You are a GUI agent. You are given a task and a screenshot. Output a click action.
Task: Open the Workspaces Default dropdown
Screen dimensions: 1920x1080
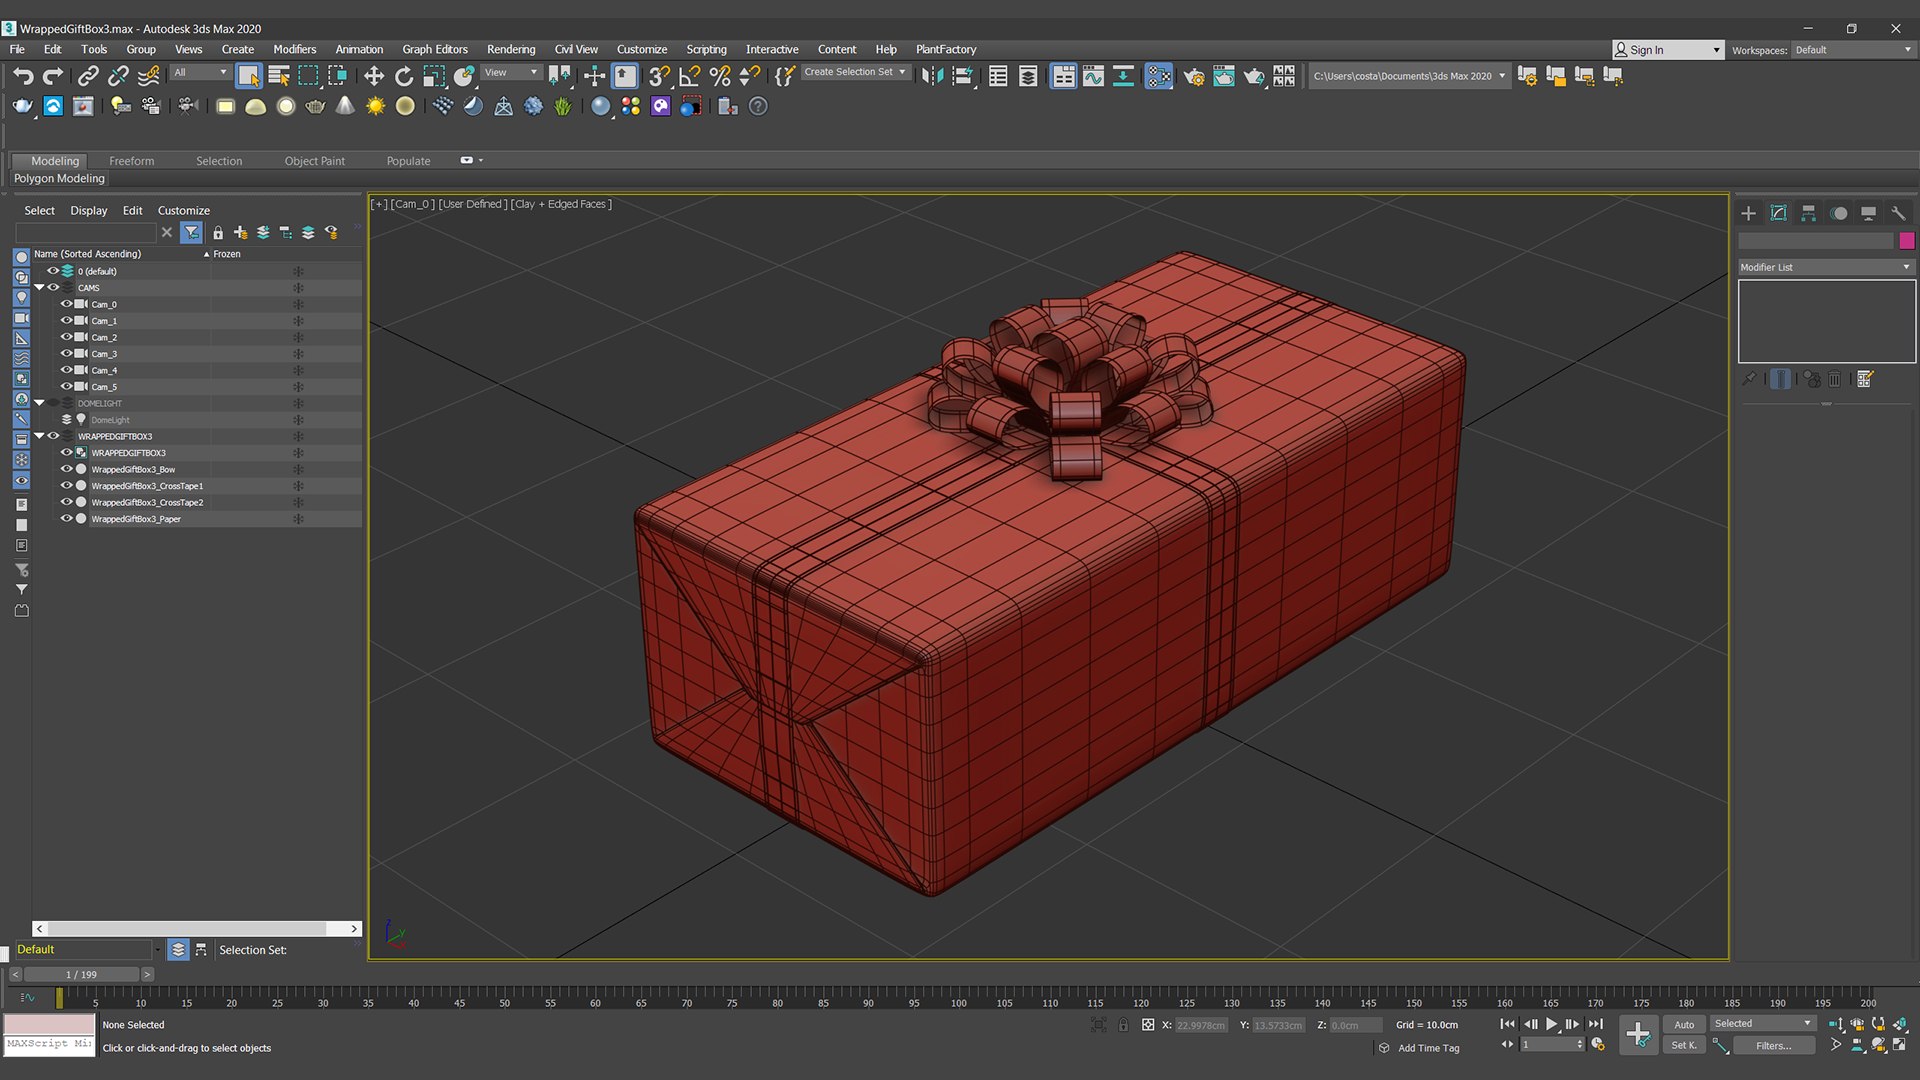[x=1852, y=50]
